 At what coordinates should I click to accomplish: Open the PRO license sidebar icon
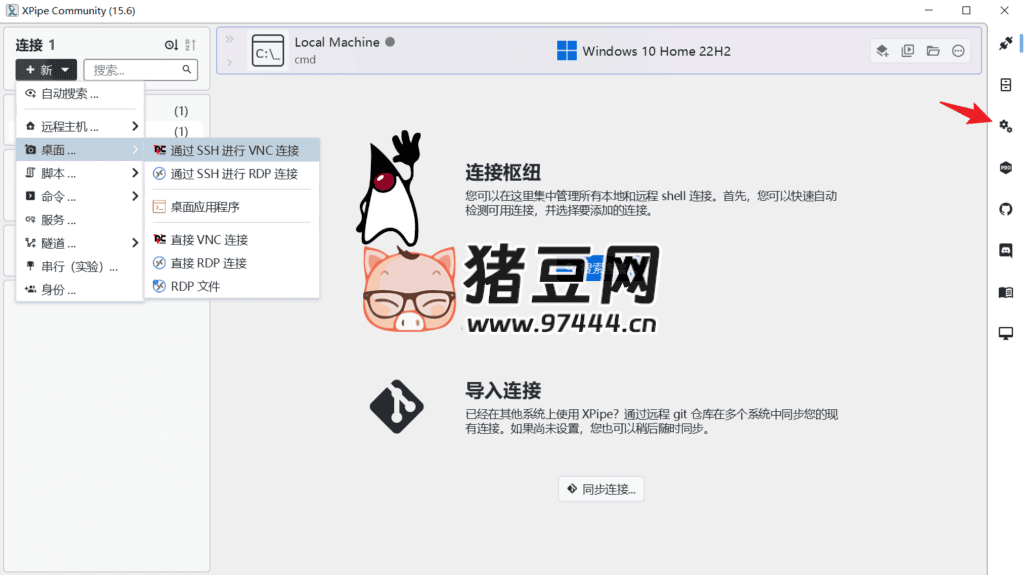[x=1006, y=168]
